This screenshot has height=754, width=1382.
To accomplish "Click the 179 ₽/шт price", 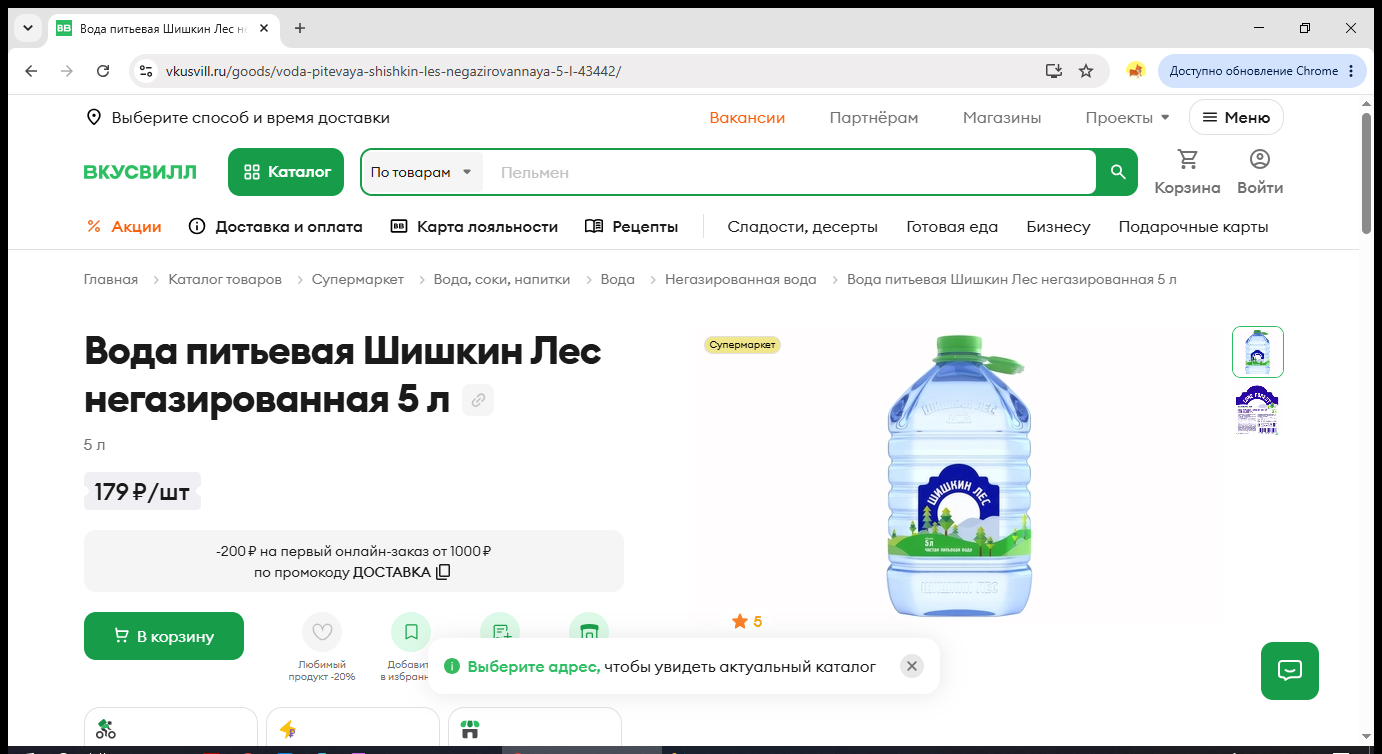I will click(x=142, y=491).
